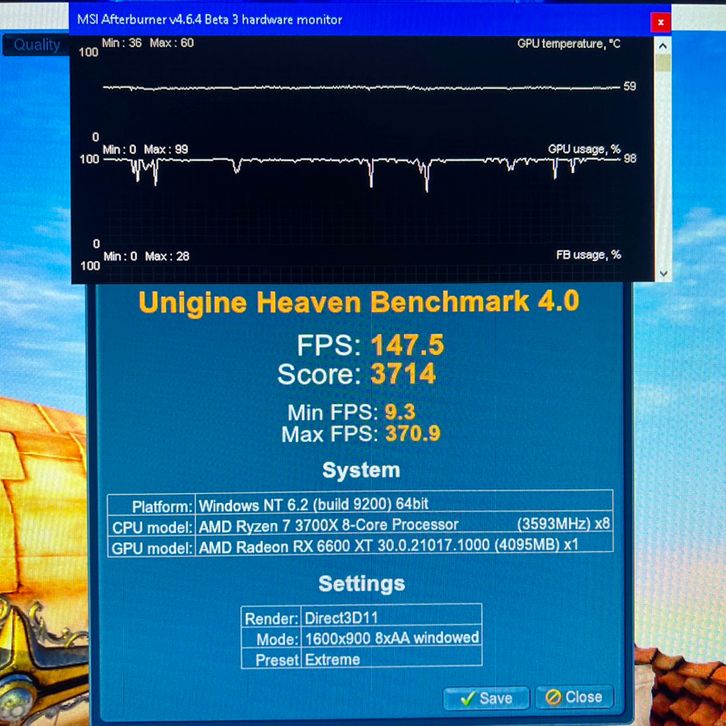
Task: Select the Quality tab behind the monitor window
Action: pyautogui.click(x=36, y=45)
